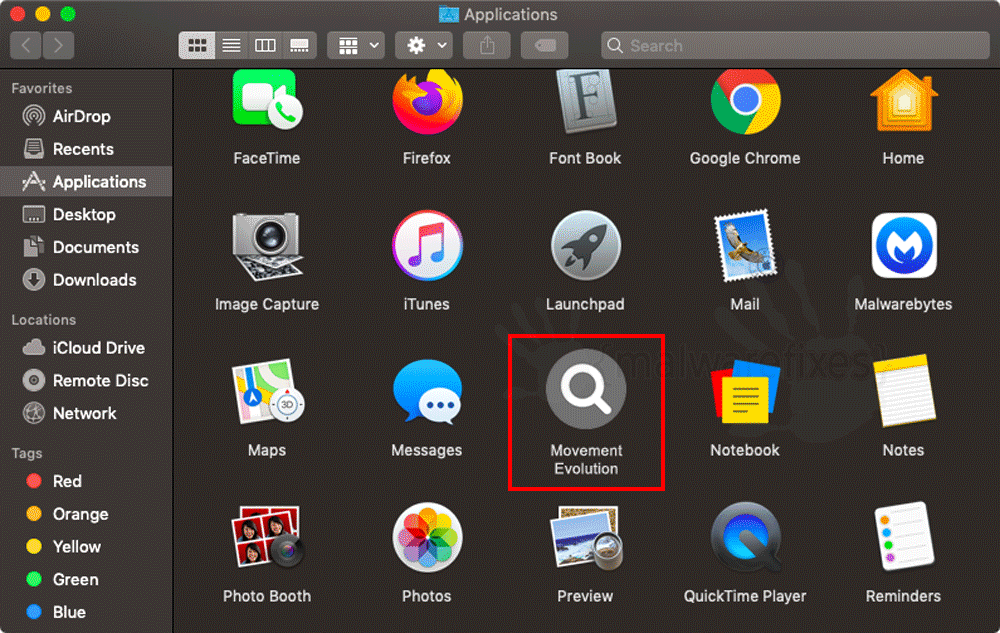Click the Preview app icon
Screen dimensions: 1000x633
[585, 537]
